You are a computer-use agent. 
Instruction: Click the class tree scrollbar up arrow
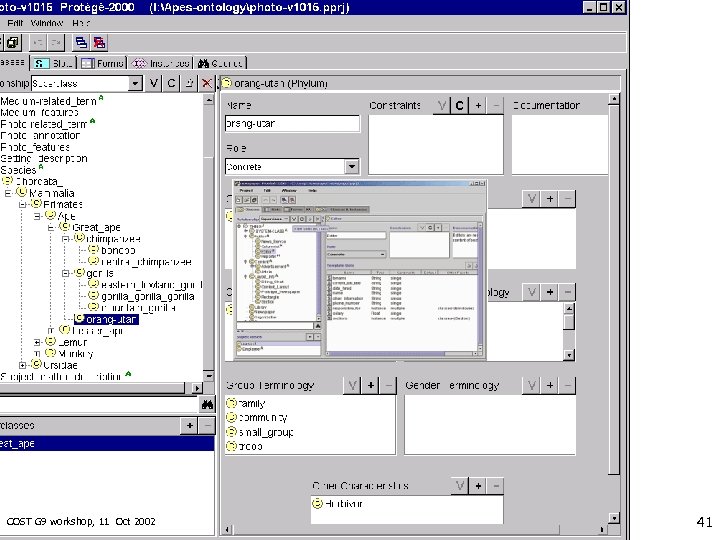pos(208,100)
